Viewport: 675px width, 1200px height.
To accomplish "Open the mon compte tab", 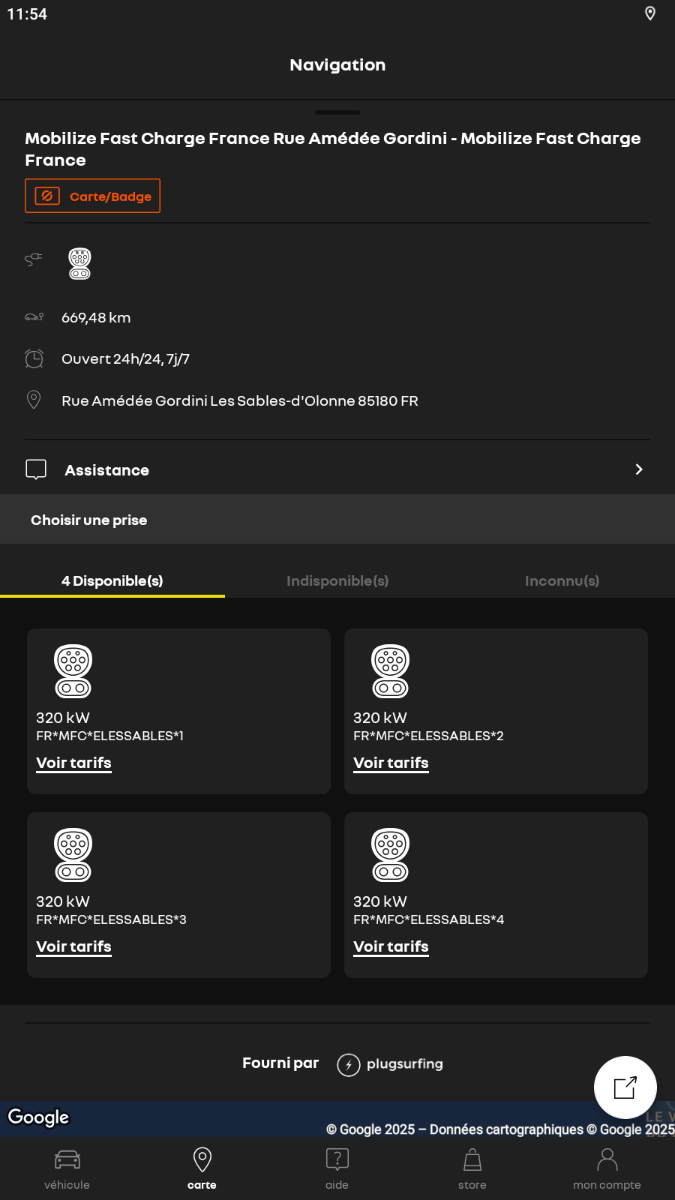I will 607,1169.
